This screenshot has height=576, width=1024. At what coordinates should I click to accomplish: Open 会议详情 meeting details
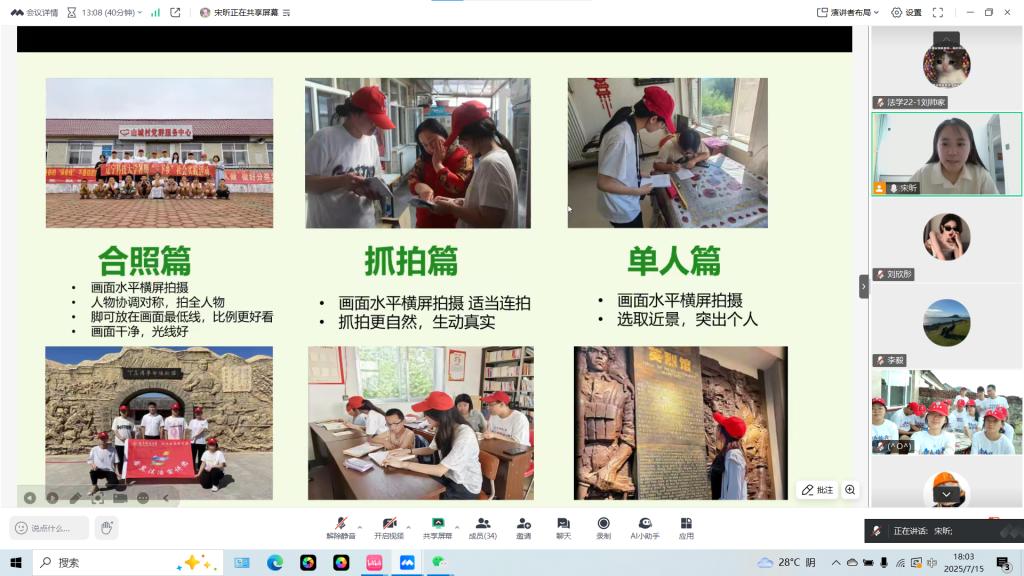click(x=34, y=12)
